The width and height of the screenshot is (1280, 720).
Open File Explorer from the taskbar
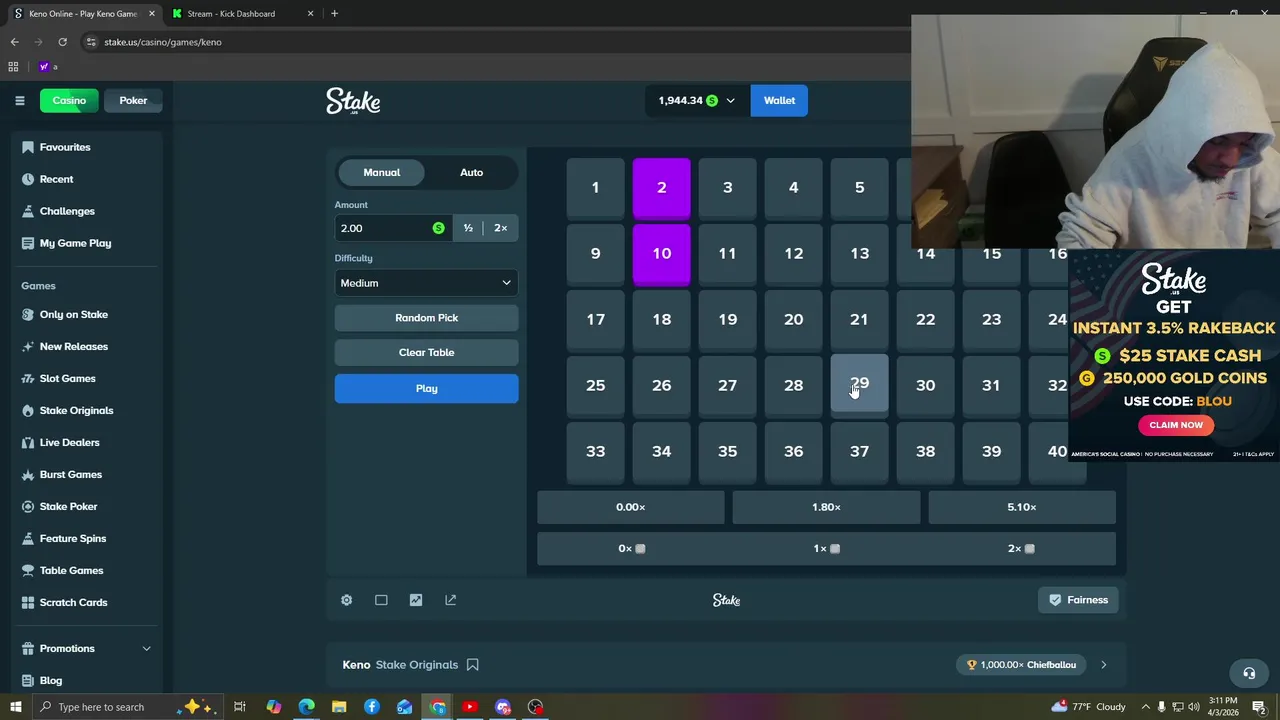pos(339,707)
